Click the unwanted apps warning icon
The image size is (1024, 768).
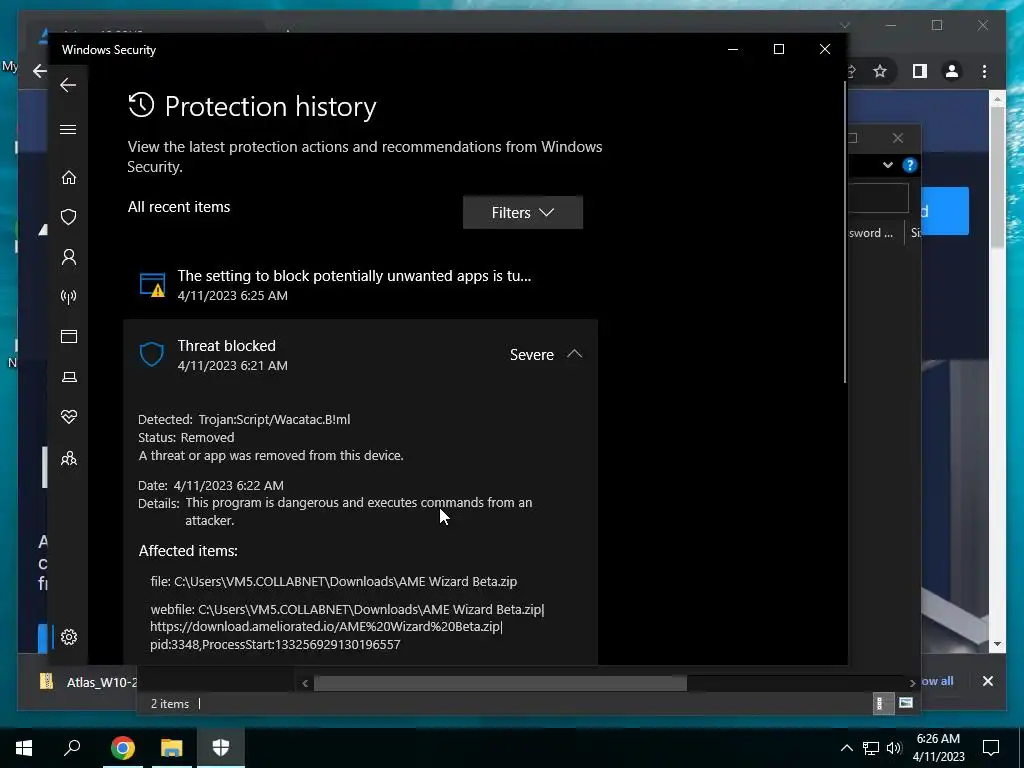[x=152, y=285]
